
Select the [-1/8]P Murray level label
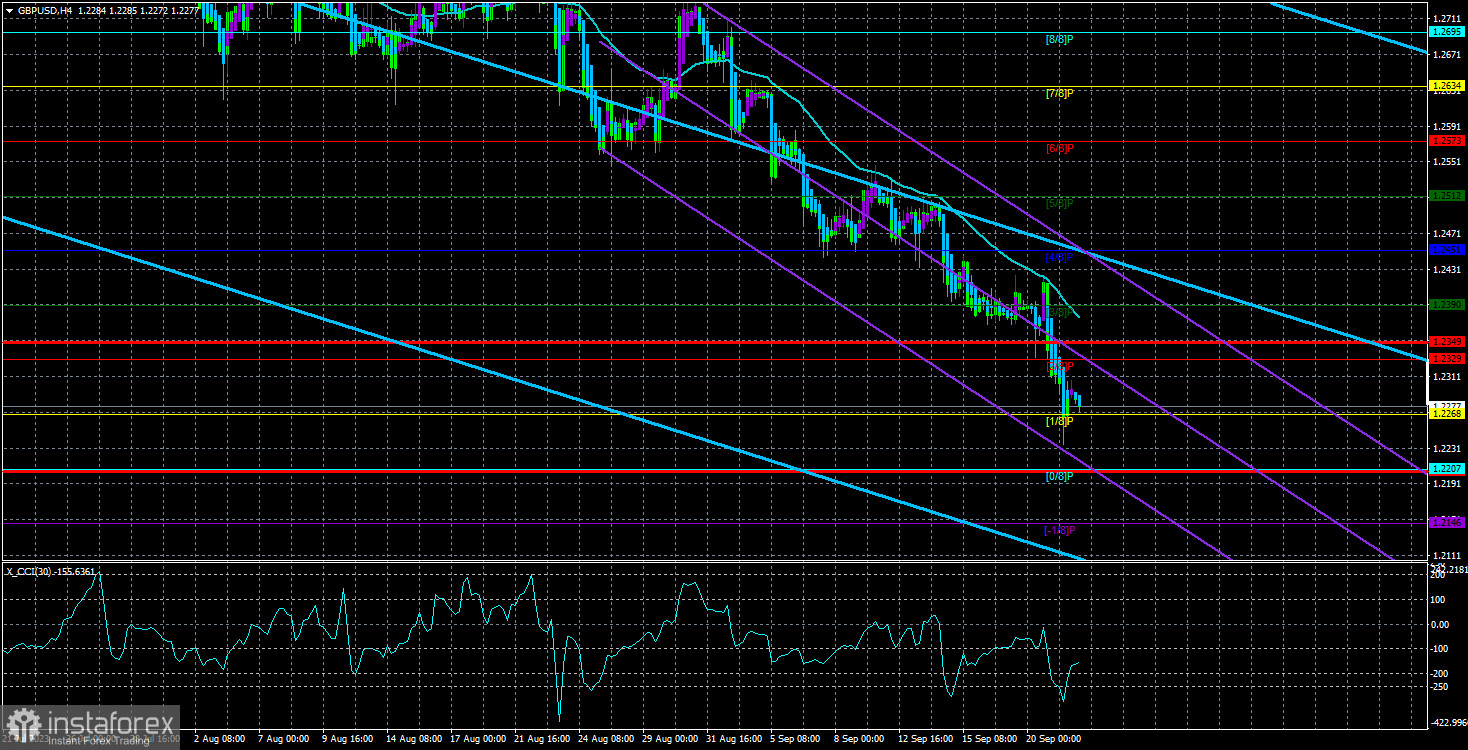point(1059,530)
